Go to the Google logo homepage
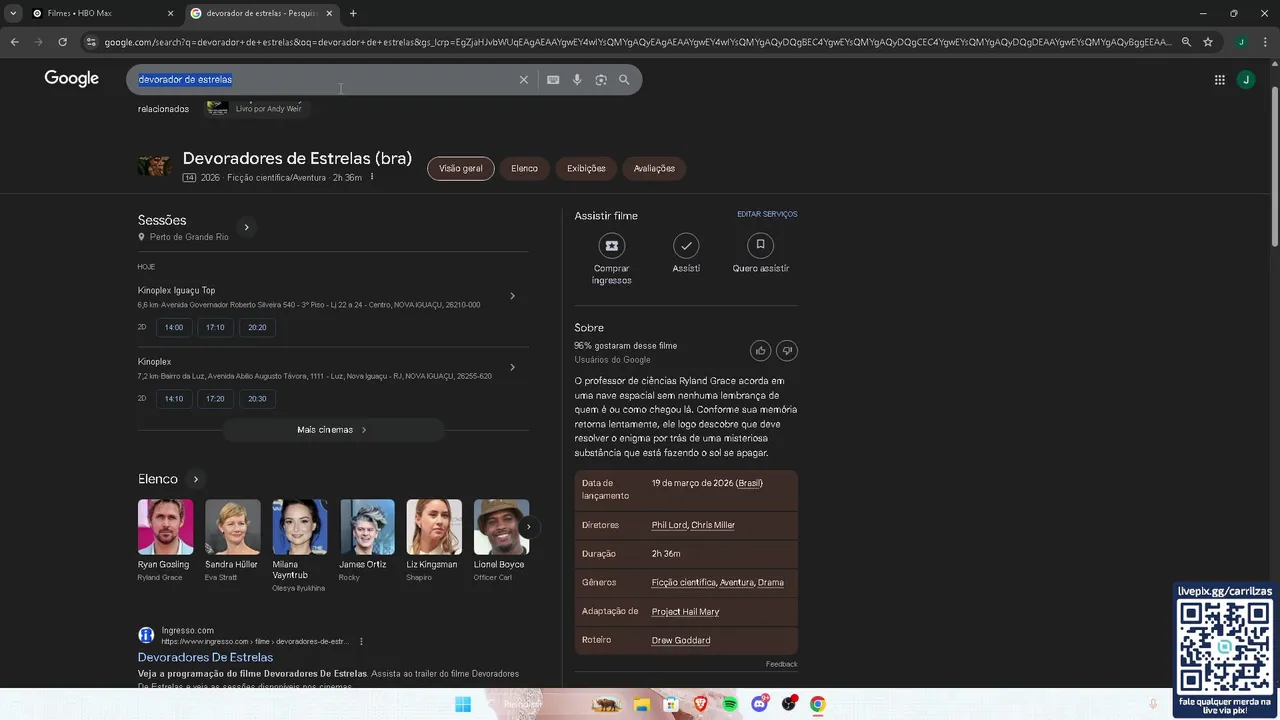 [72, 79]
